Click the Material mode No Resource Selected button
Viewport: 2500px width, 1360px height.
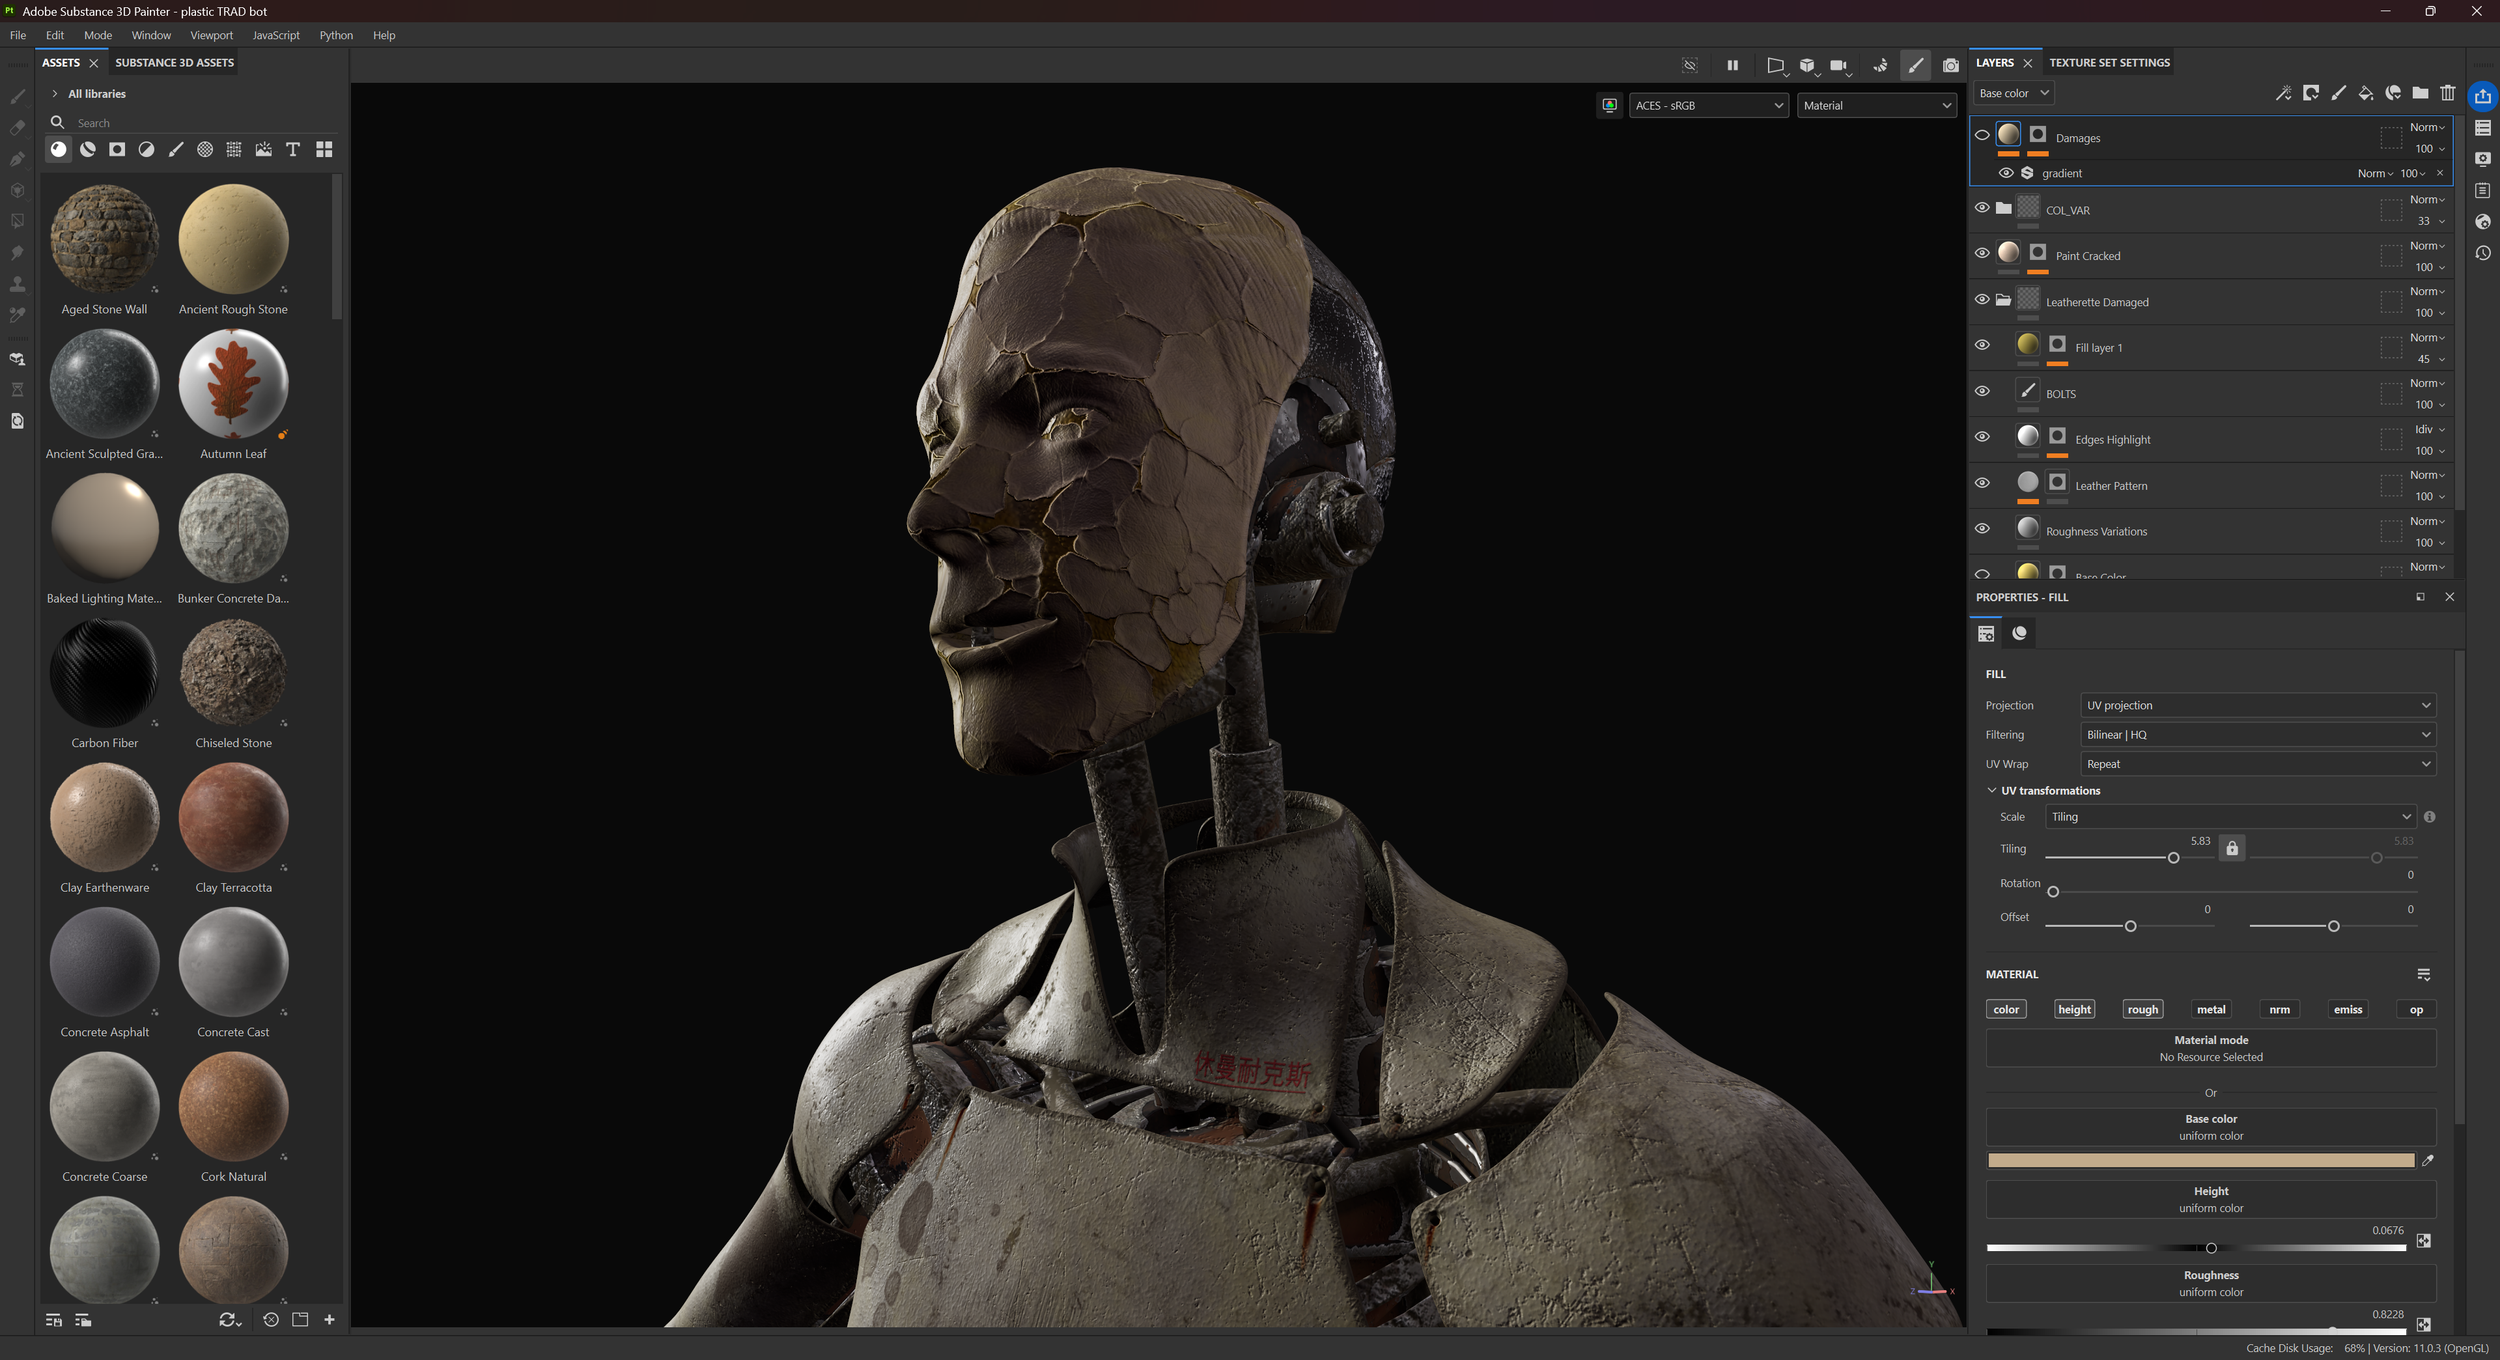tap(2210, 1048)
